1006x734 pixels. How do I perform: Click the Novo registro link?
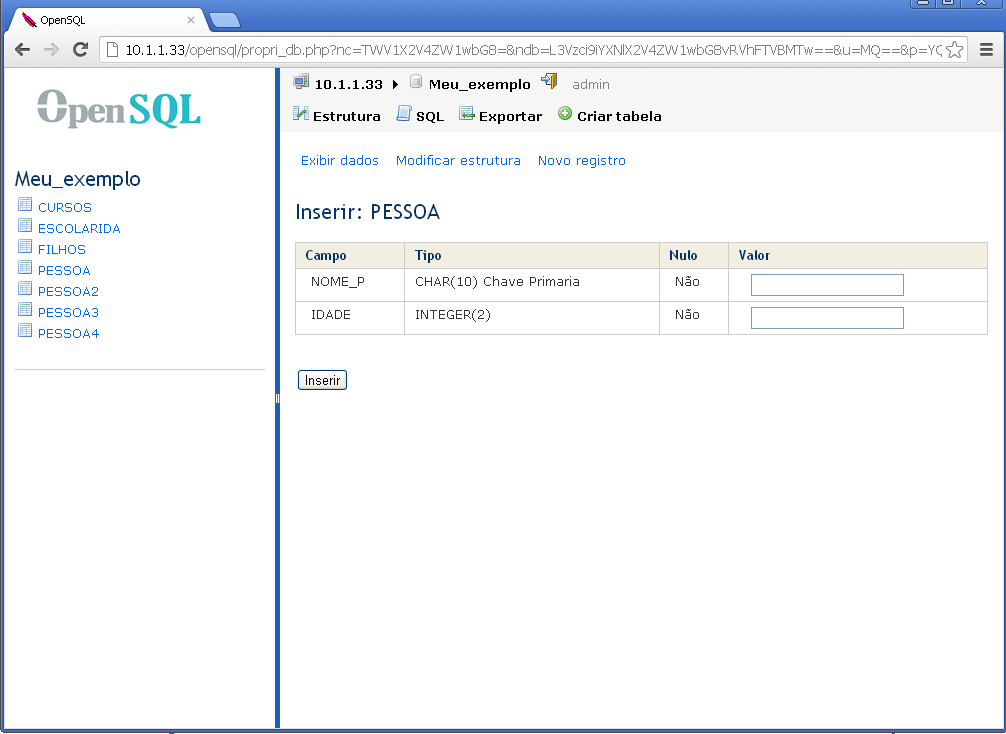click(x=581, y=160)
